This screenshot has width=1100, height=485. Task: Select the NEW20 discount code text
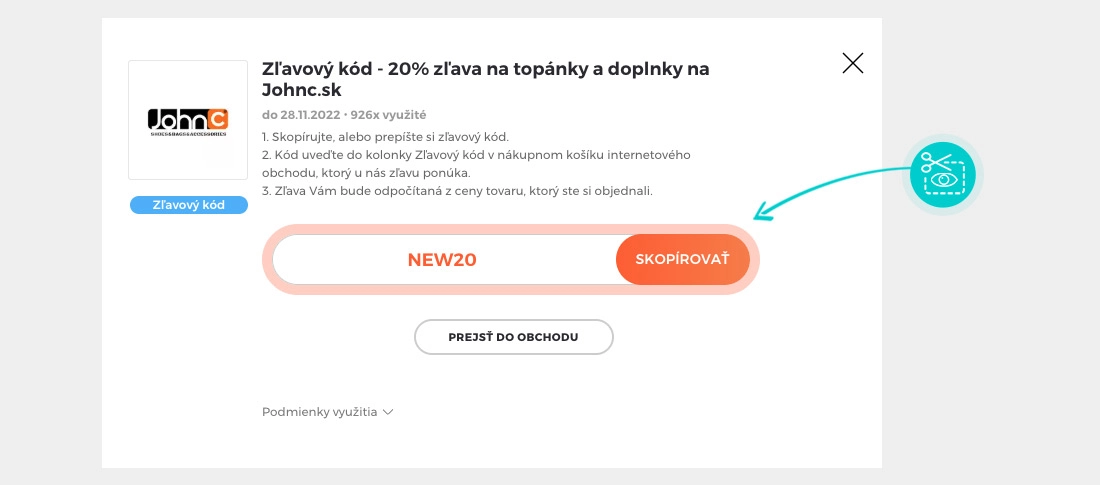pos(442,260)
